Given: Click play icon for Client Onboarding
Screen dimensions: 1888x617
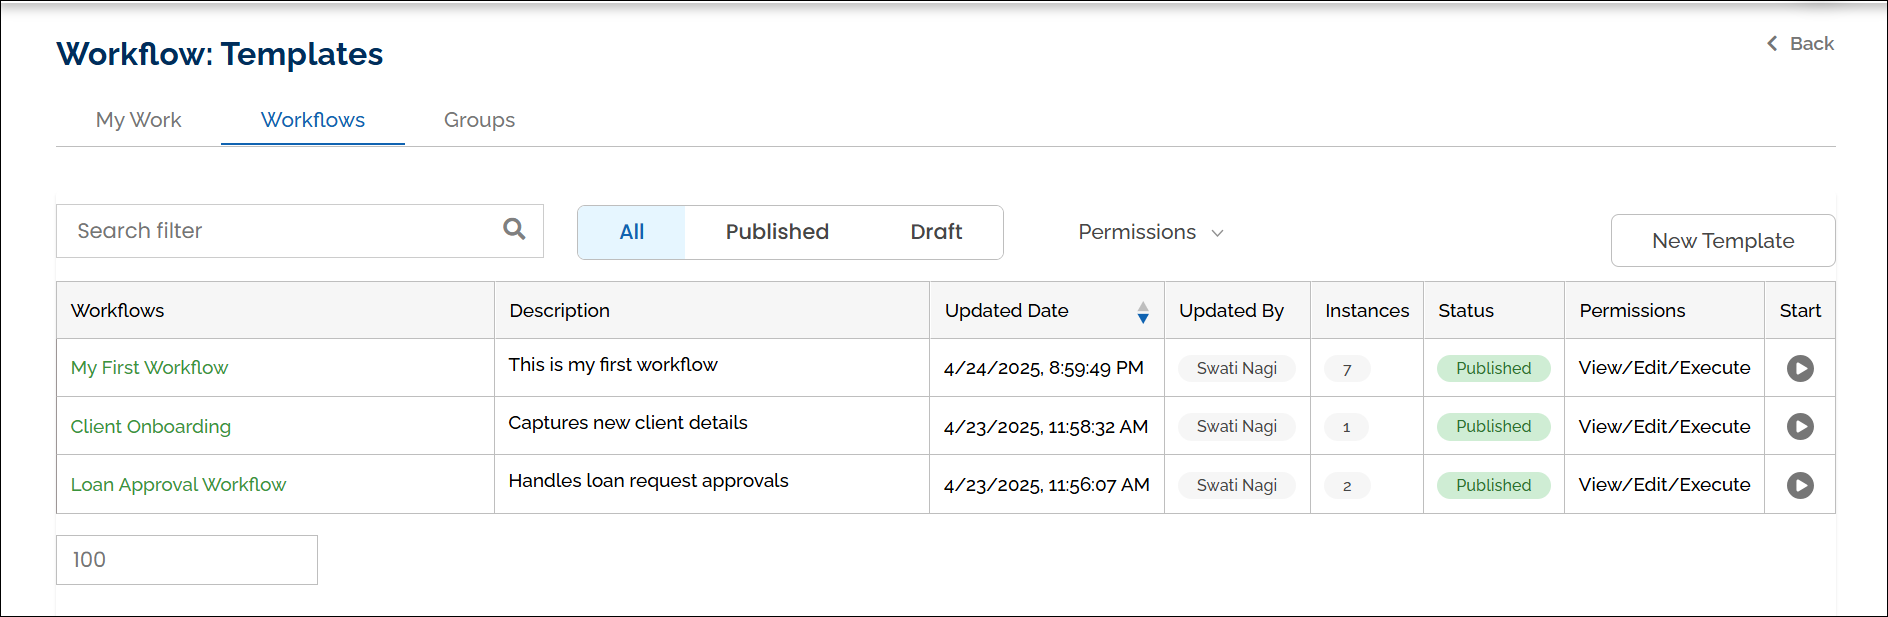Looking at the screenshot, I should click(1800, 426).
